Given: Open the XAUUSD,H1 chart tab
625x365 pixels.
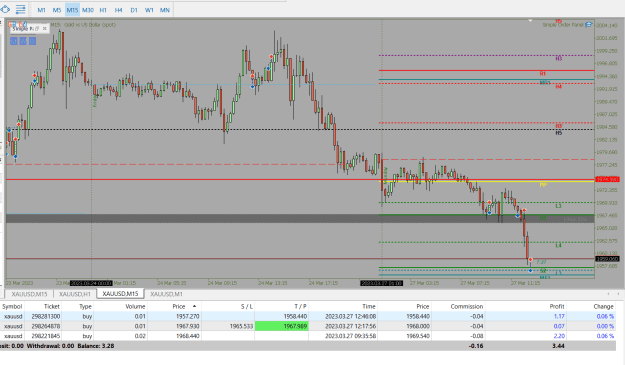Looking at the screenshot, I should 75,294.
